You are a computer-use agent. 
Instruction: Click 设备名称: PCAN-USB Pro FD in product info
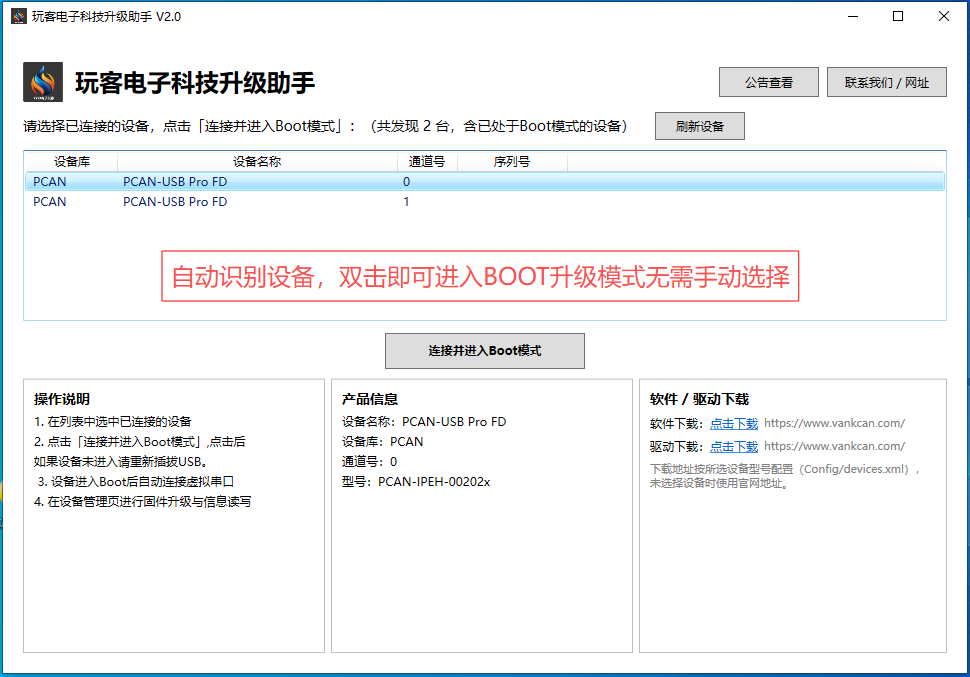[424, 421]
